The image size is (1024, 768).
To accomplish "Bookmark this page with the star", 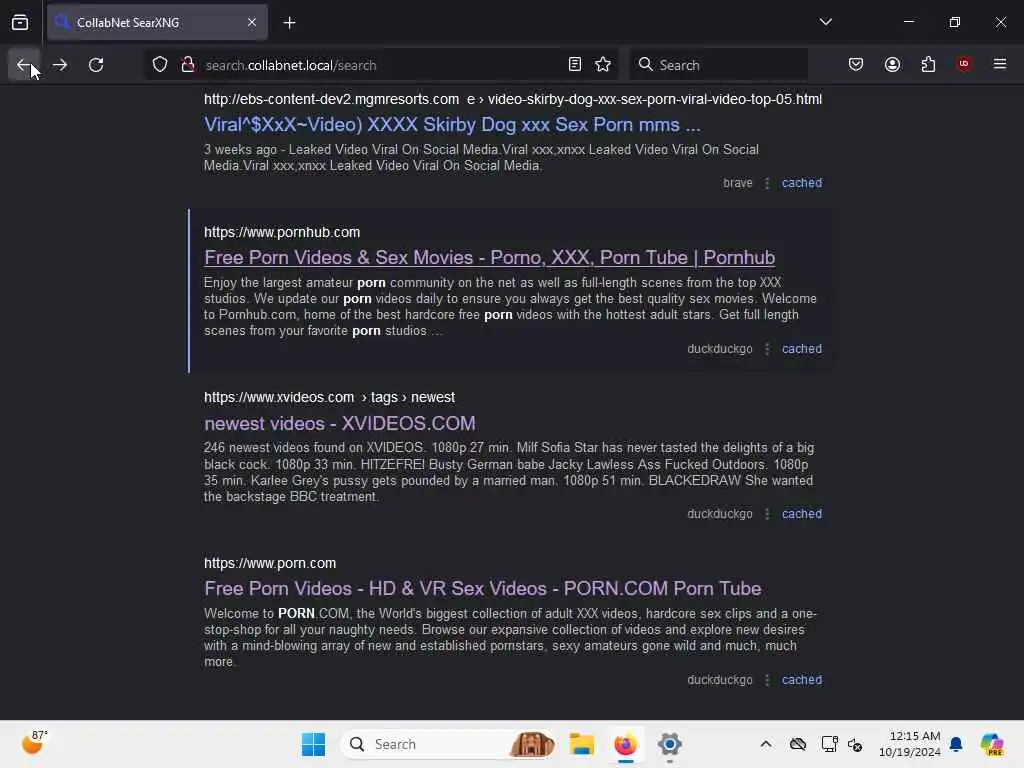I will pos(603,65).
